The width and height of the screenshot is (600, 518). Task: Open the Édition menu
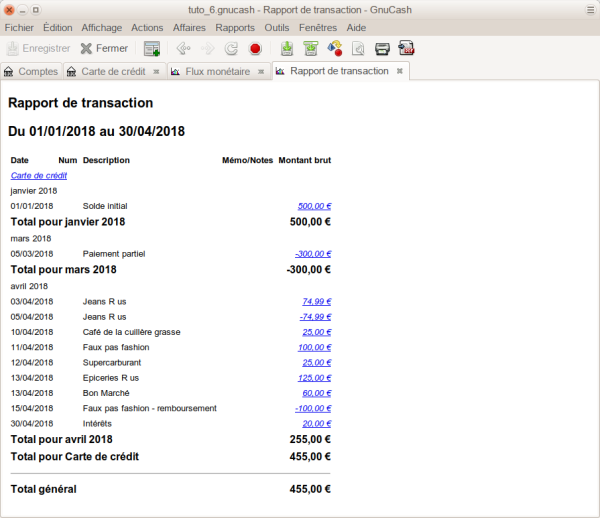coord(57,28)
